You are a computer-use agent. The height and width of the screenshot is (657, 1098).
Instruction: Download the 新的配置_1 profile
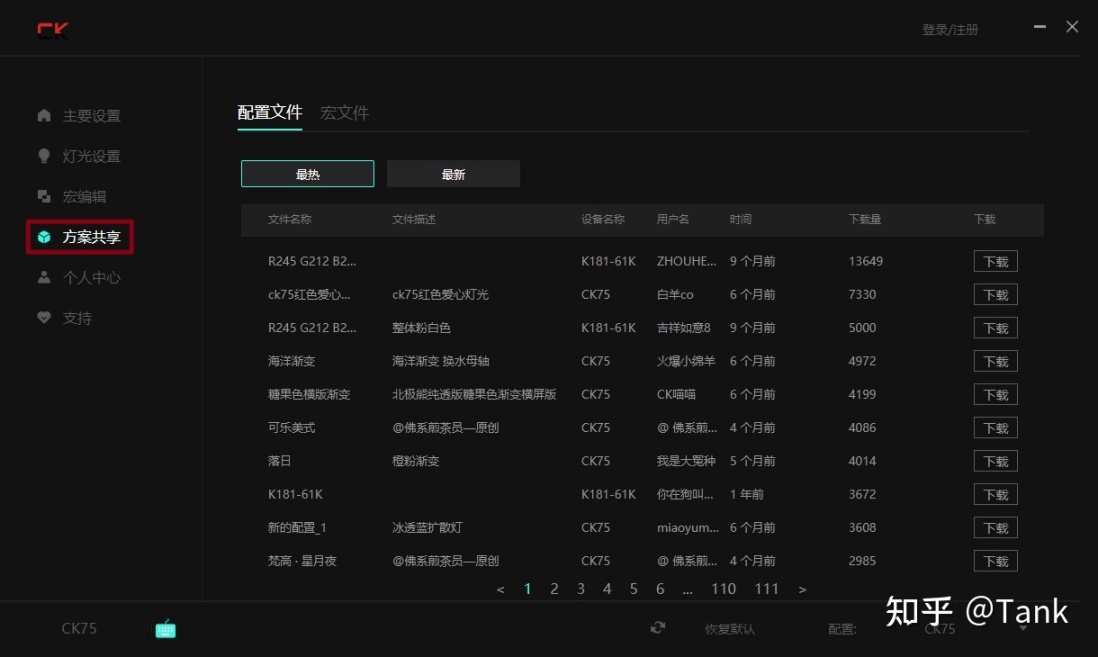pos(995,527)
